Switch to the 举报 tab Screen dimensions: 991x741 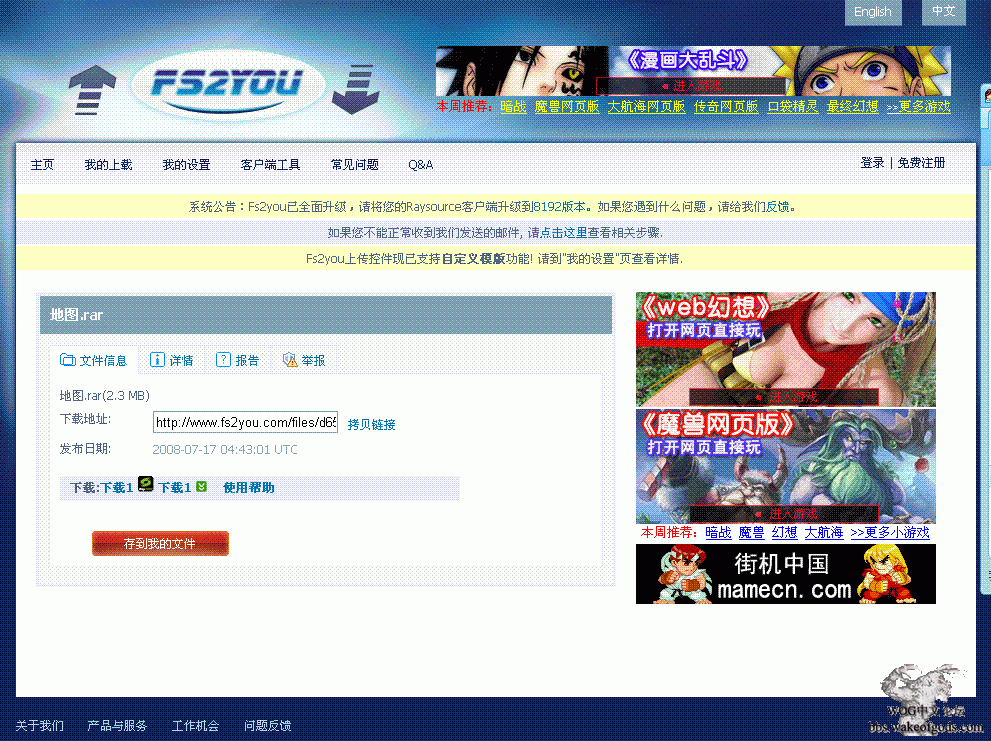click(304, 360)
